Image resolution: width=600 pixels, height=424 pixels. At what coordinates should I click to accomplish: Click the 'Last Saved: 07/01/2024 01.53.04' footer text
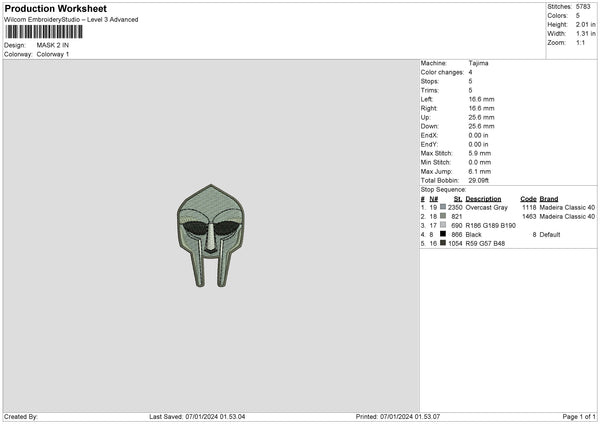pos(197,416)
